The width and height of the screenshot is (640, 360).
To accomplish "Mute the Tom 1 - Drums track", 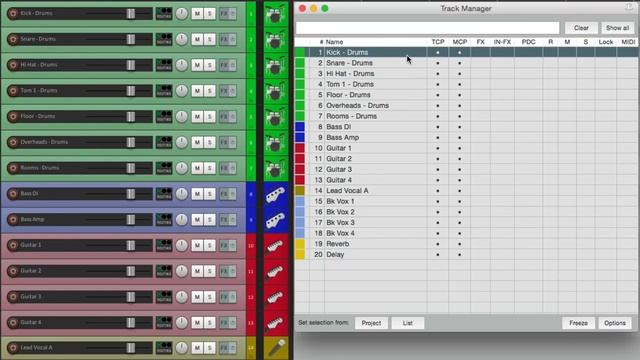I will (x=197, y=91).
